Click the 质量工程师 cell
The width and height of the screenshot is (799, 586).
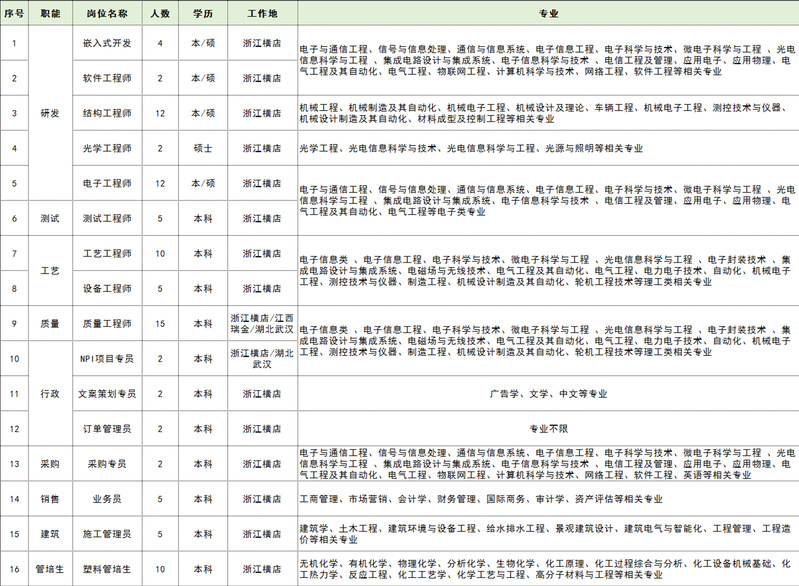[x=107, y=324]
